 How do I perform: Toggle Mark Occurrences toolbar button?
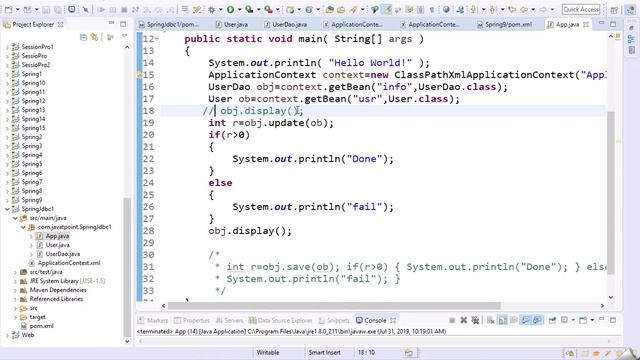click(387, 9)
